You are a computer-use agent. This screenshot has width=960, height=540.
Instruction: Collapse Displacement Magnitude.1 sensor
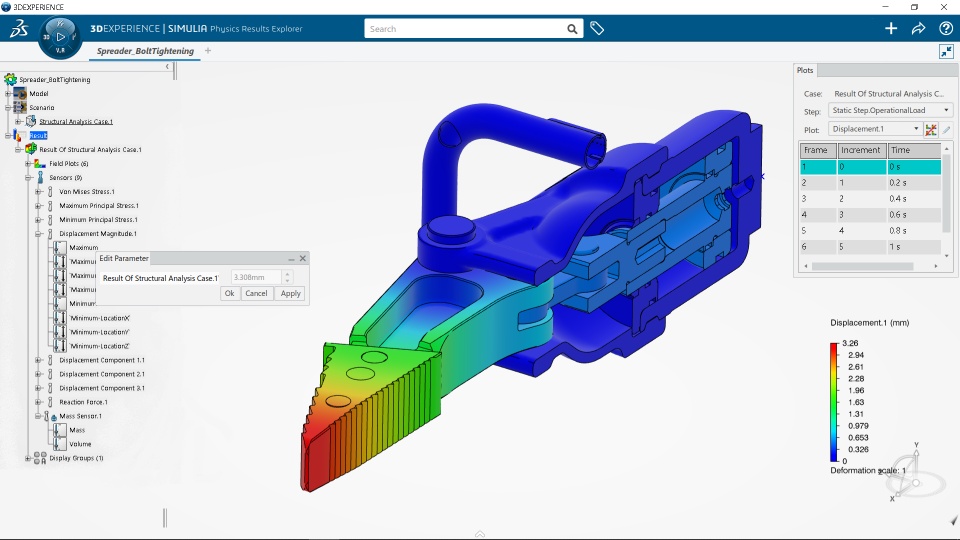tap(38, 234)
